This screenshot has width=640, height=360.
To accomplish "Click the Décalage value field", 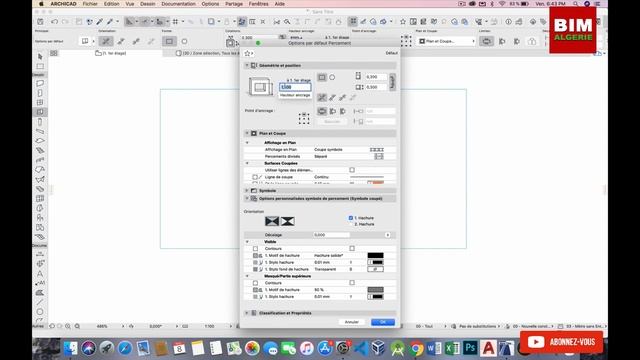I will click(331, 235).
